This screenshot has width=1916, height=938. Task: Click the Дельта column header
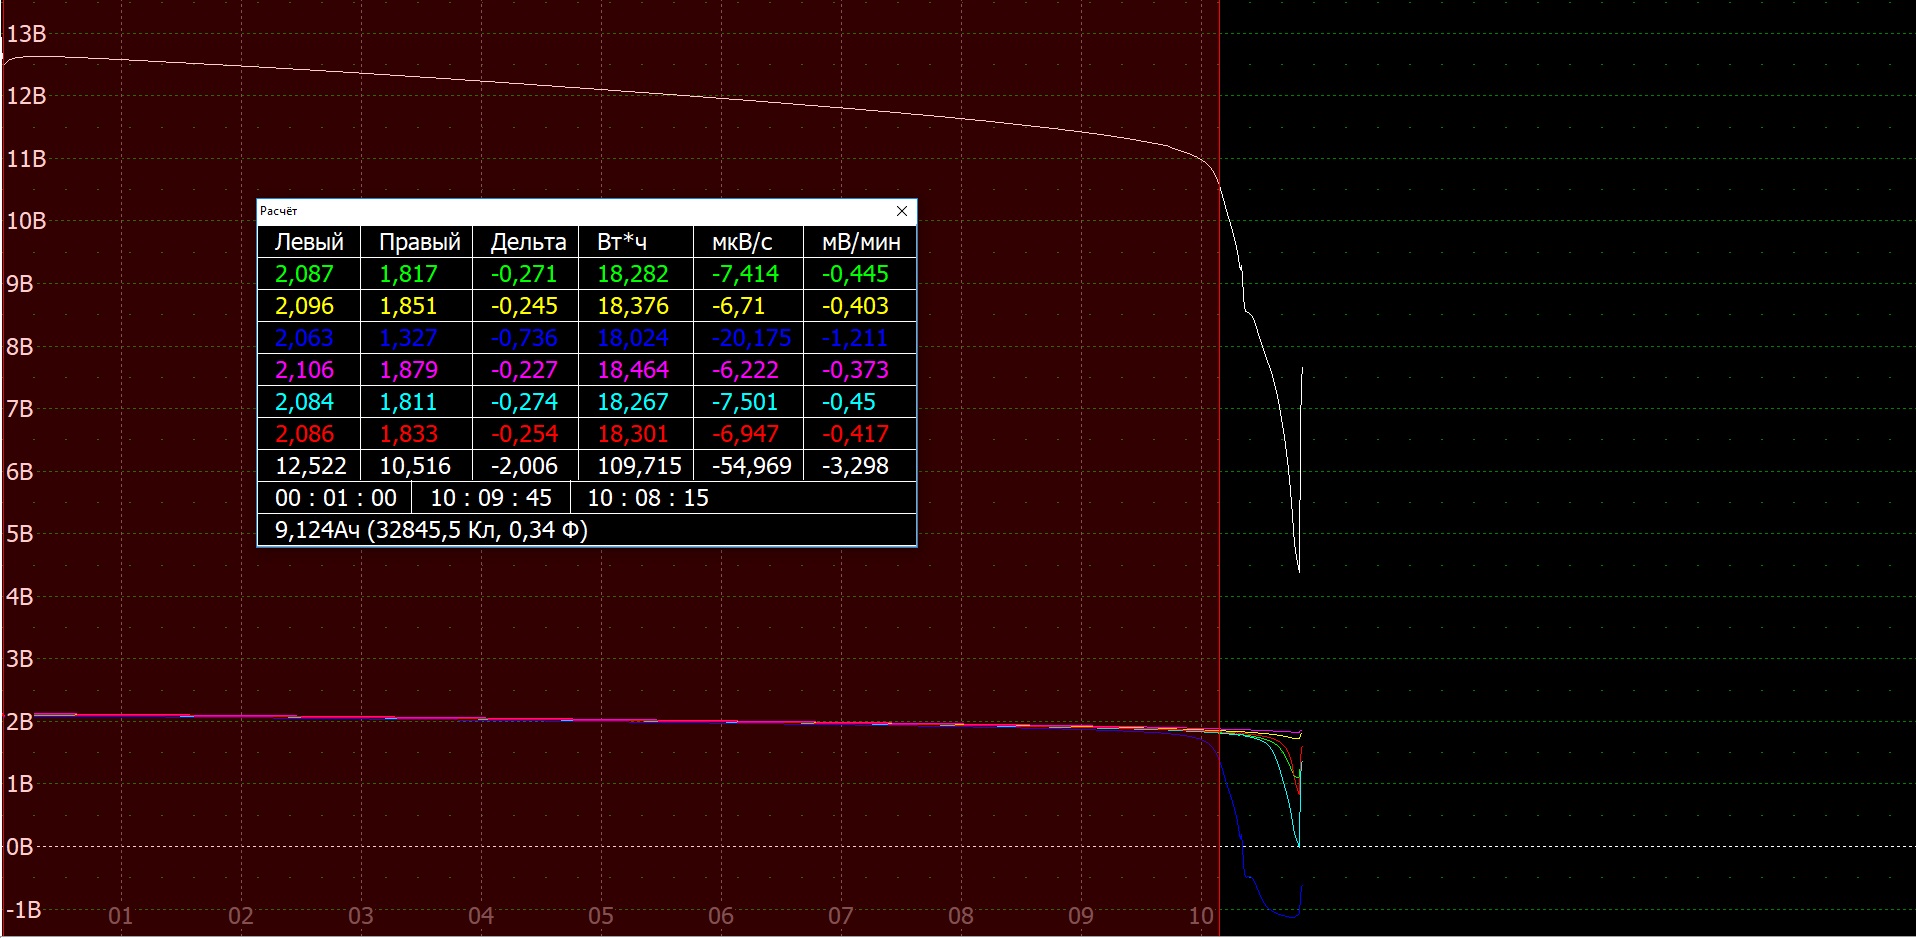[528, 242]
